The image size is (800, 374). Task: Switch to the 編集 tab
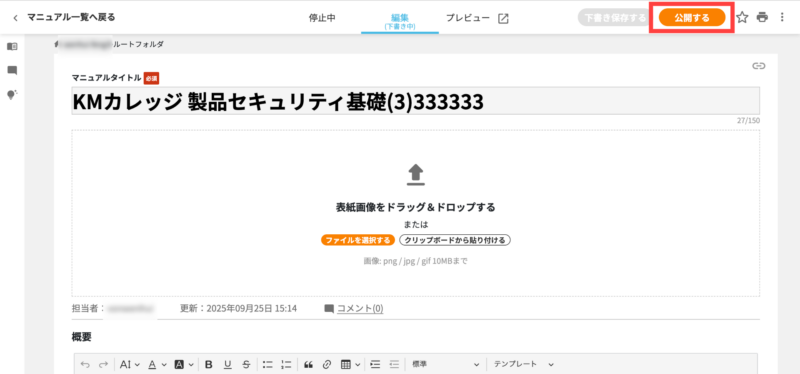coord(400,20)
